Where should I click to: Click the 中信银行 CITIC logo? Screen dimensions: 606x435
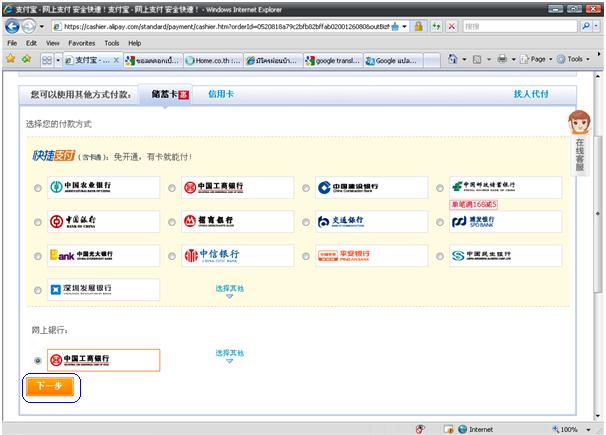237,255
